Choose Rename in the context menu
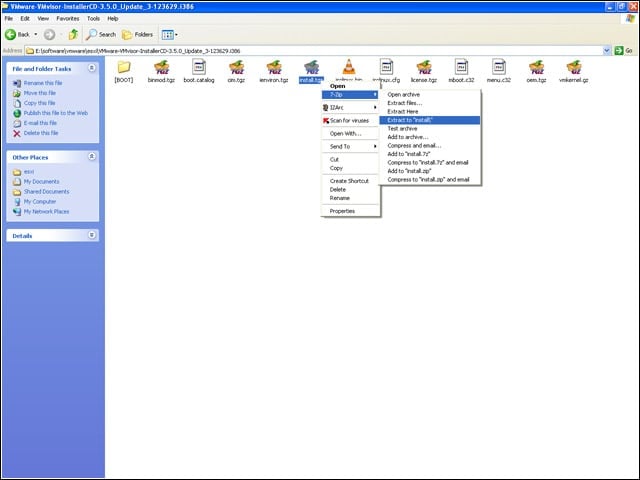The image size is (640, 480). tap(351, 198)
